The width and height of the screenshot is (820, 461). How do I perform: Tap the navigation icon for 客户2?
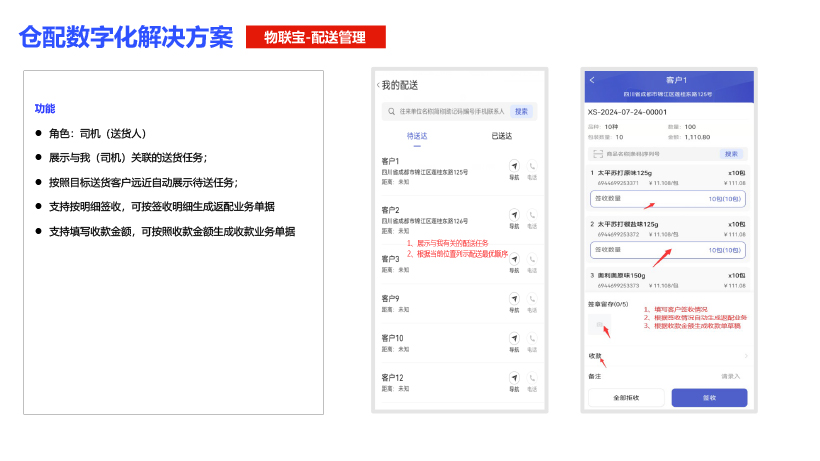tap(514, 213)
